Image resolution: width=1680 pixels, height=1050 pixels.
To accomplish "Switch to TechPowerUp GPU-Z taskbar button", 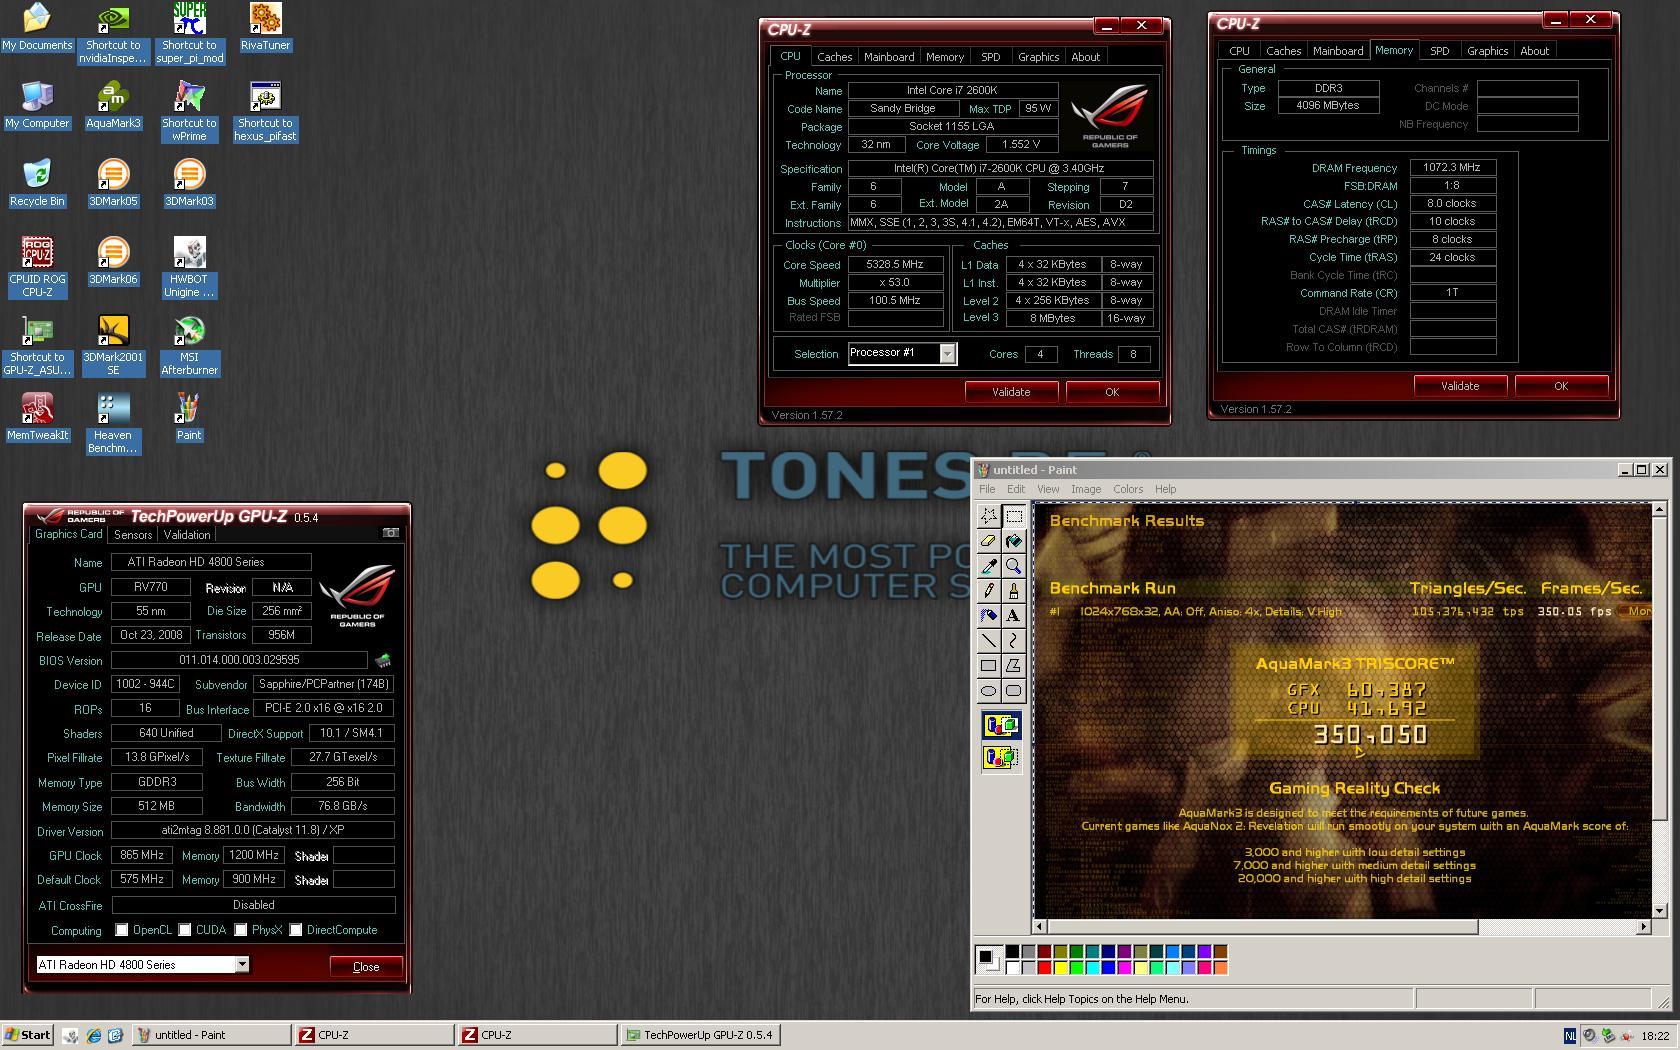I will coord(700,1035).
